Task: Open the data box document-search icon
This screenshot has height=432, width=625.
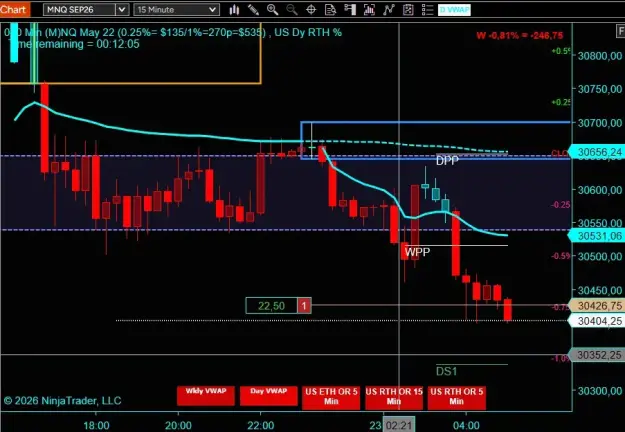Action: tap(330, 10)
